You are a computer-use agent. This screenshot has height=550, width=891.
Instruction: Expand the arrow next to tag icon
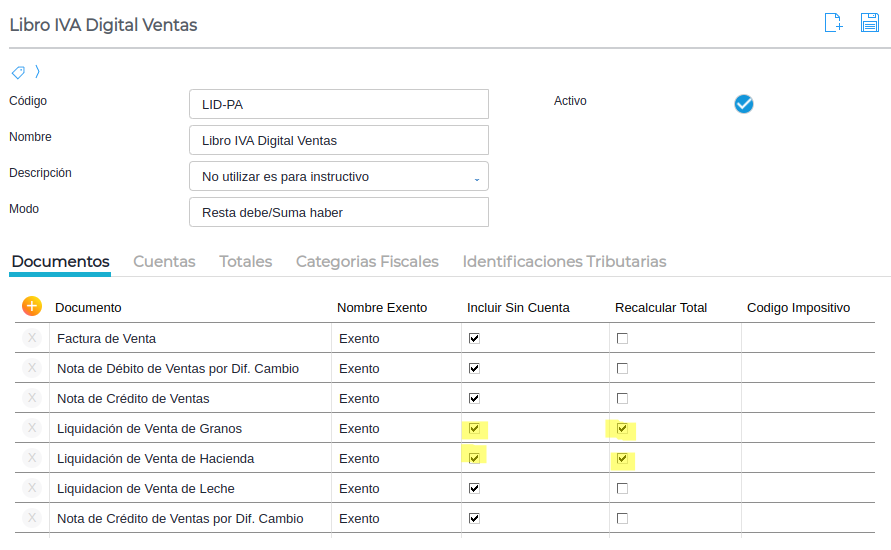click(38, 72)
